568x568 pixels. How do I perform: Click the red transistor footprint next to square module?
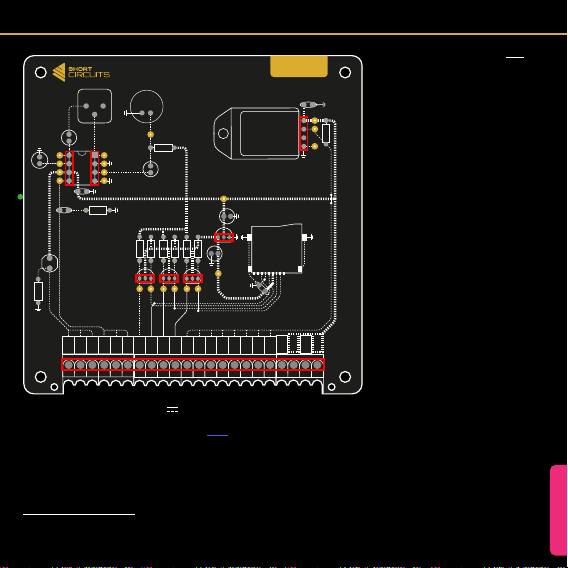point(224,238)
